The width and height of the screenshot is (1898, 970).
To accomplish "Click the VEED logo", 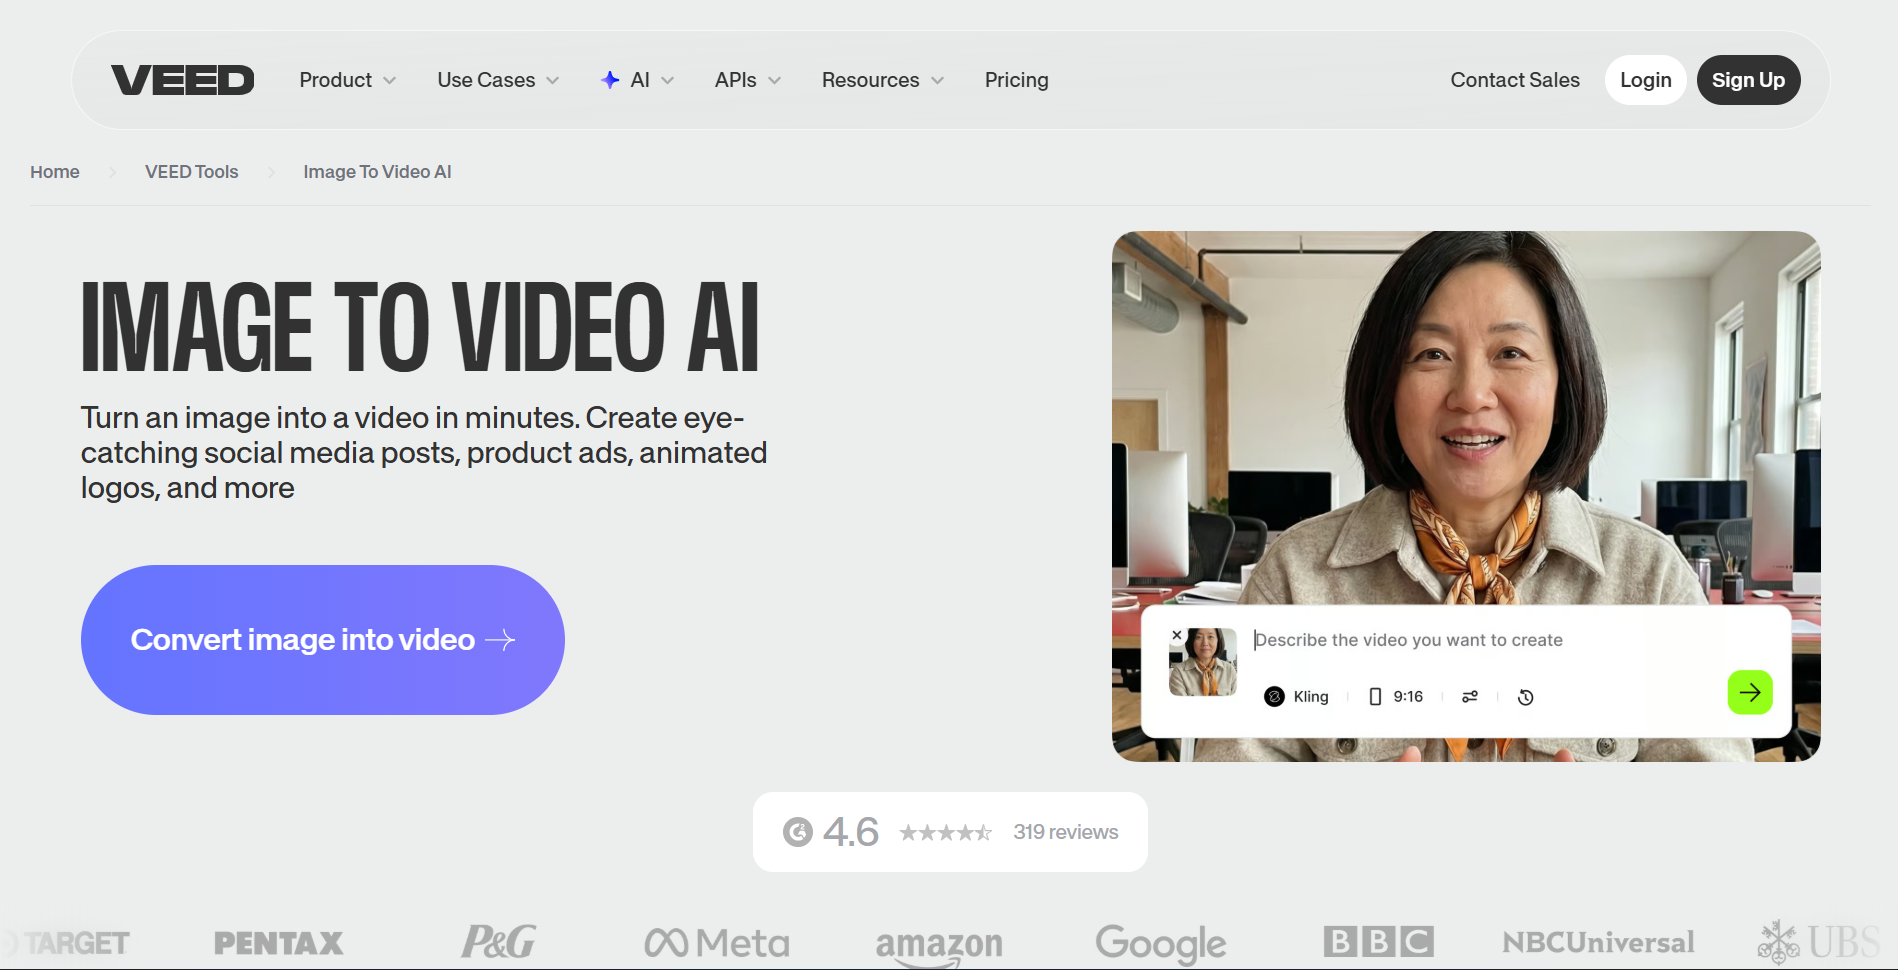I will [183, 80].
